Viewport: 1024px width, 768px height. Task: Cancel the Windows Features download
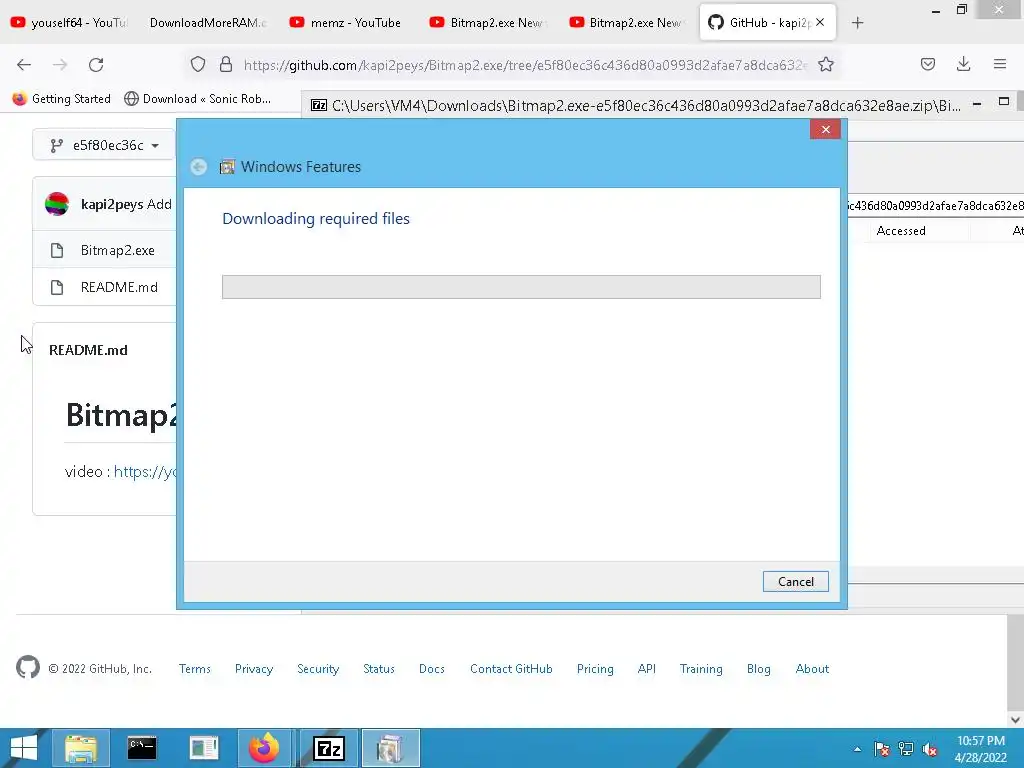point(795,581)
